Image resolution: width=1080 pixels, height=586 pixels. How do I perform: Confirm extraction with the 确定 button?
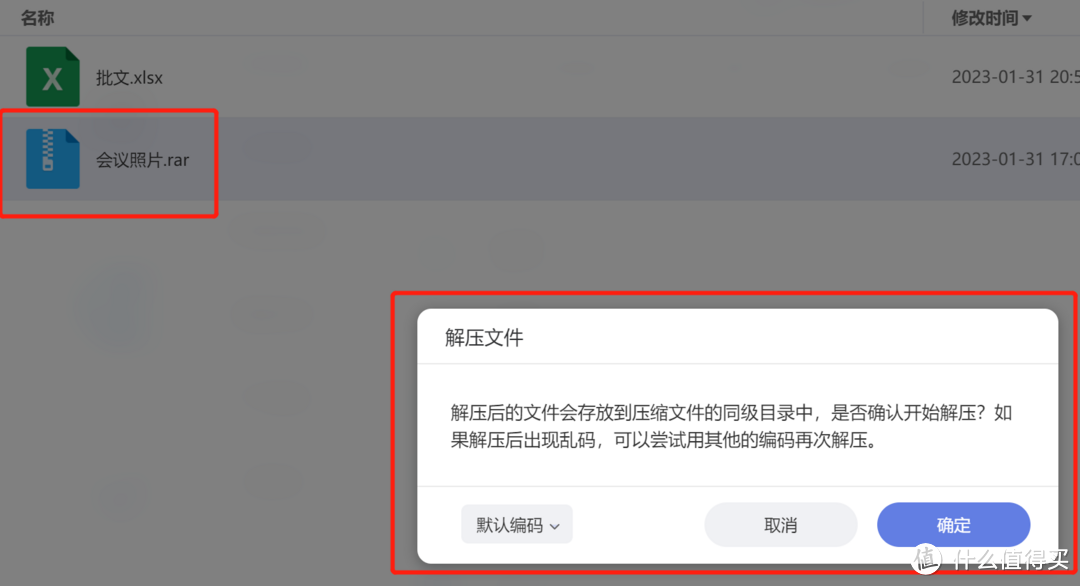tap(953, 525)
